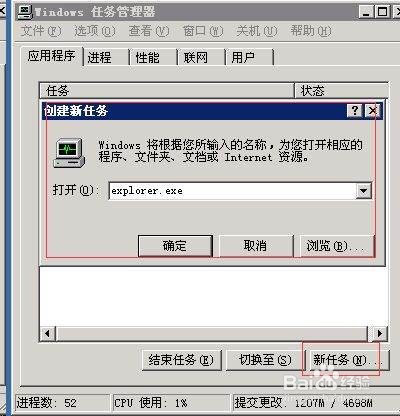This screenshot has height=416, width=400.
Task: Click the horizontal scrollbar track
Action: tap(211, 333)
